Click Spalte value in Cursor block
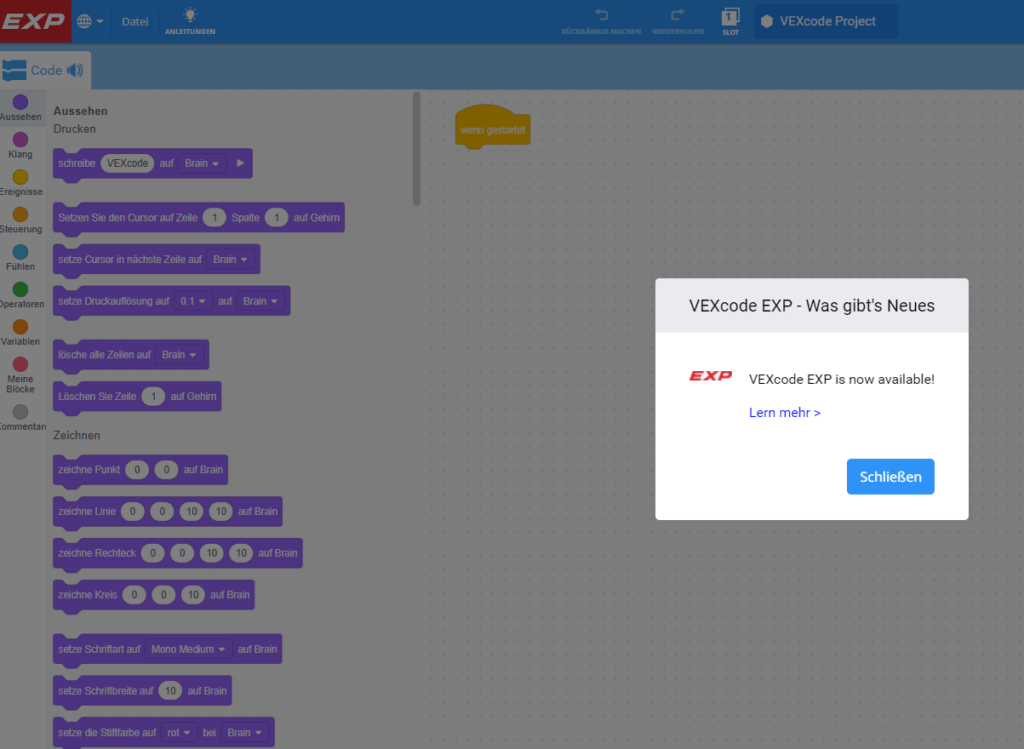The height and width of the screenshot is (749, 1024). point(276,217)
